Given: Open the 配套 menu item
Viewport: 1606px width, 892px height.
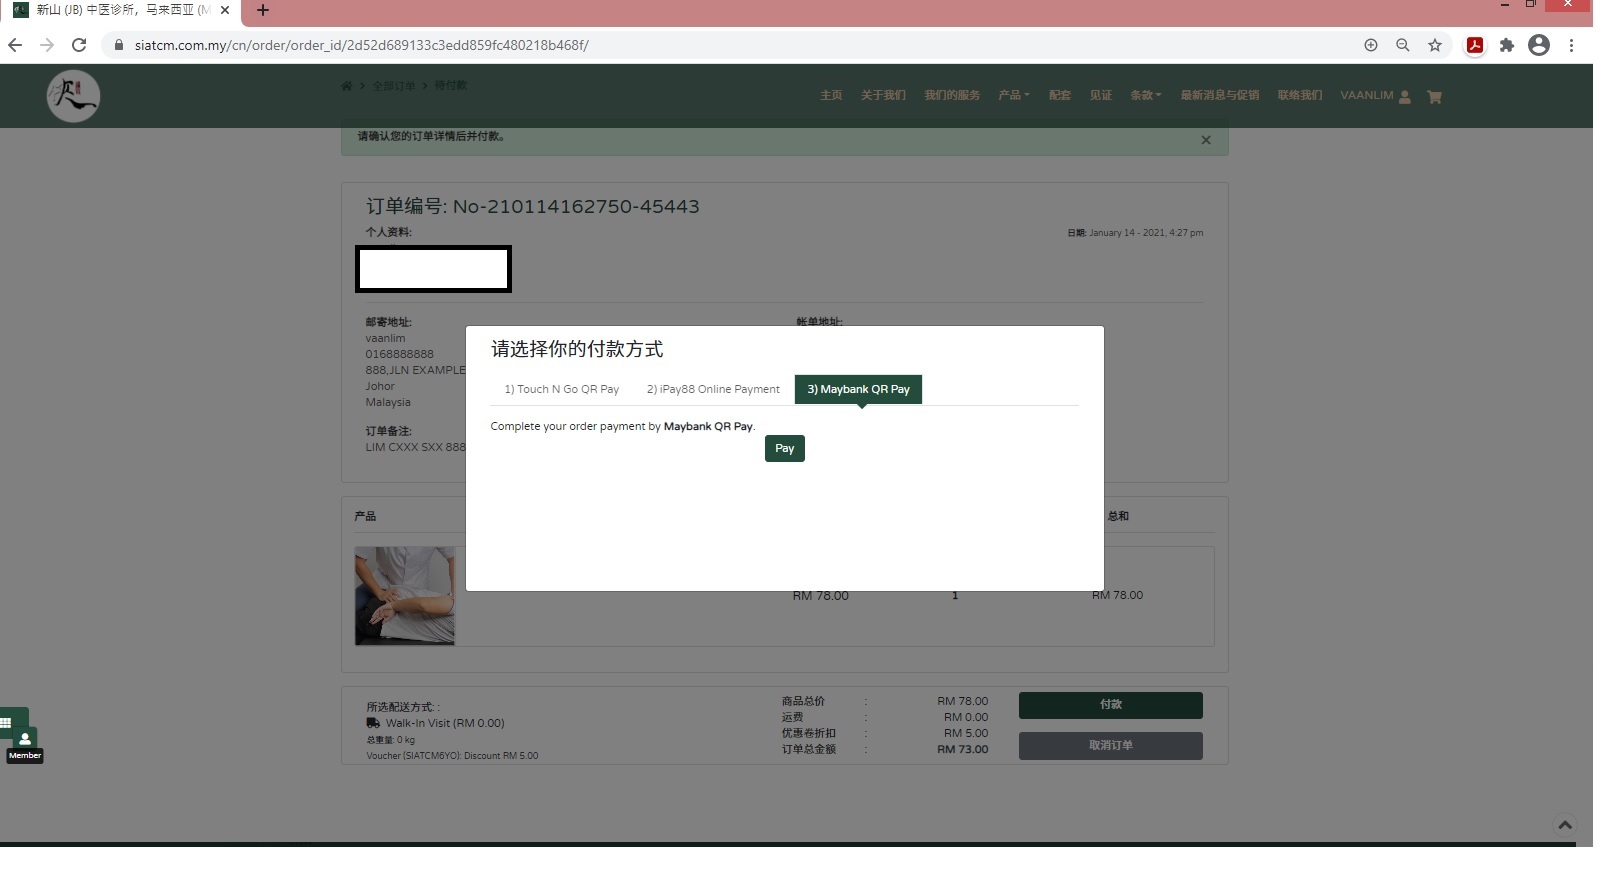Looking at the screenshot, I should point(1060,95).
